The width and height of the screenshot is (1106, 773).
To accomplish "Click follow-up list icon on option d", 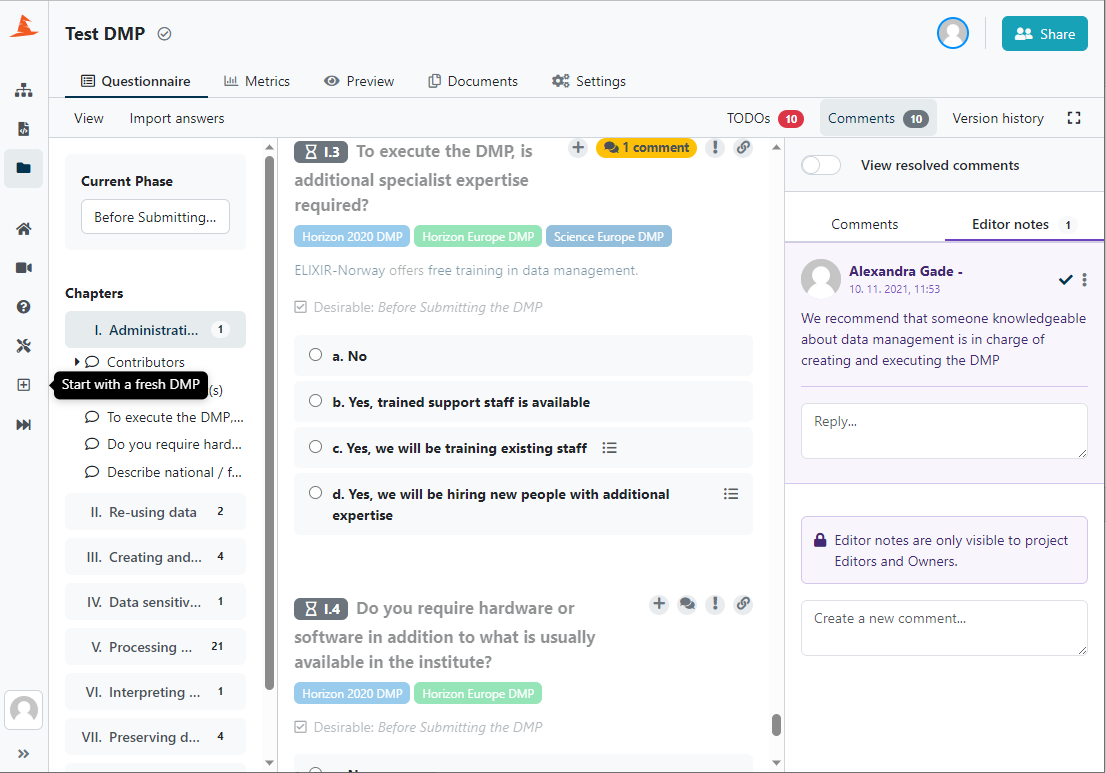I will pyautogui.click(x=731, y=494).
